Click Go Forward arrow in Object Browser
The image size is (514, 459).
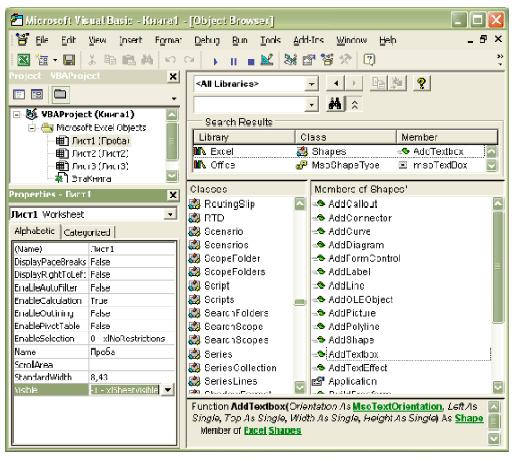354,83
